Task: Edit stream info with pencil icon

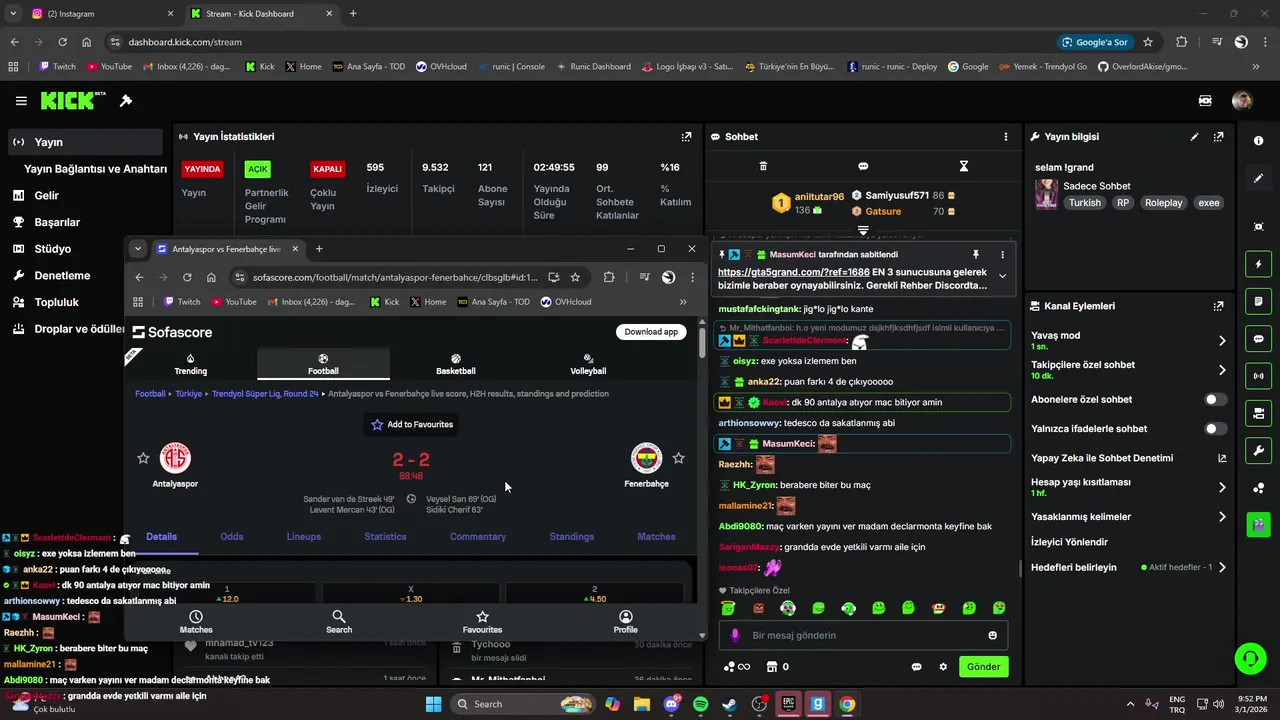Action: [x=1194, y=137]
